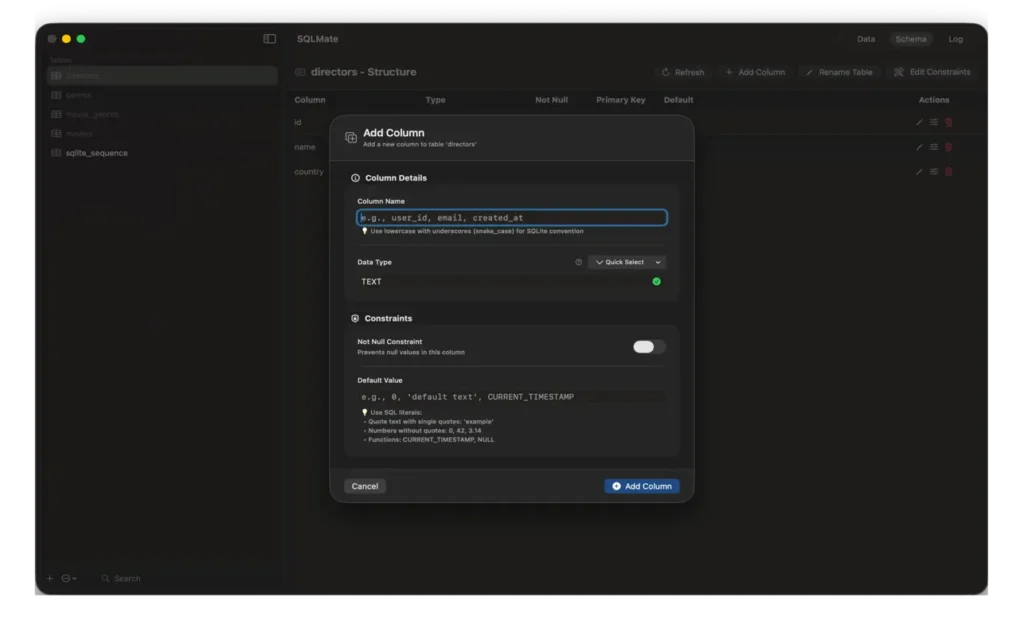This screenshot has width=1024, height=640.
Task: Select the sqlite_sequence table in sidebar
Action: pyautogui.click(x=96, y=153)
